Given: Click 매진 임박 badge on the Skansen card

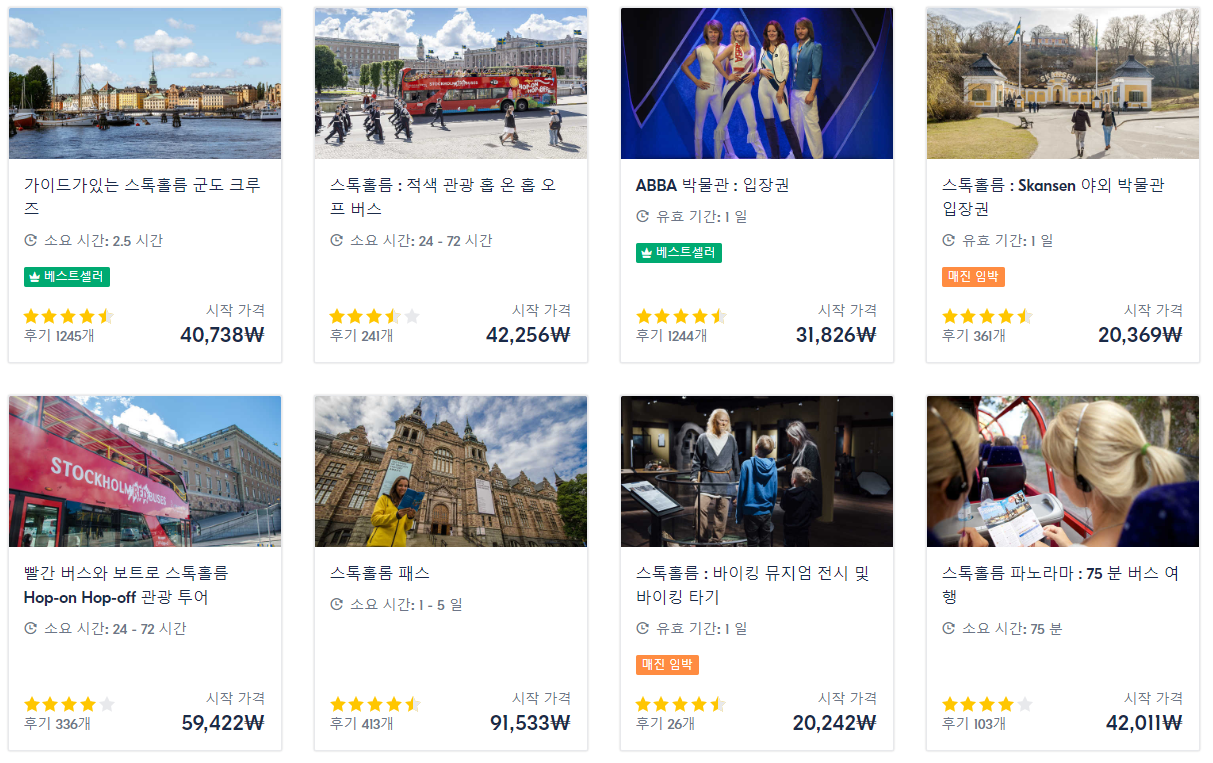Looking at the screenshot, I should (x=973, y=277).
